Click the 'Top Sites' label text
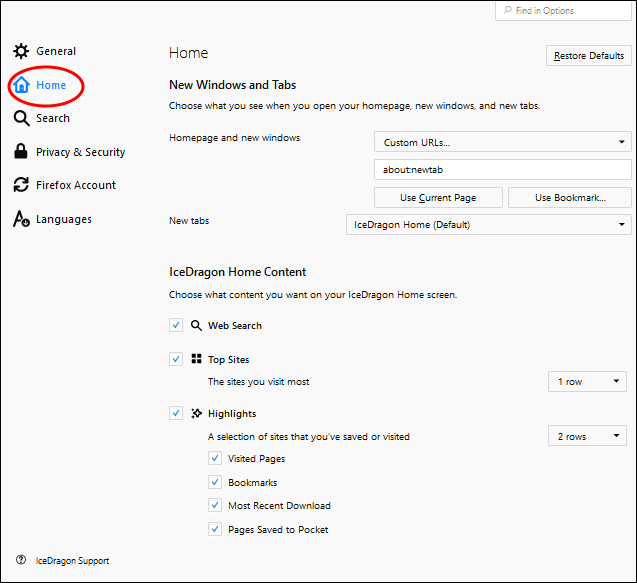637x583 pixels. point(228,360)
